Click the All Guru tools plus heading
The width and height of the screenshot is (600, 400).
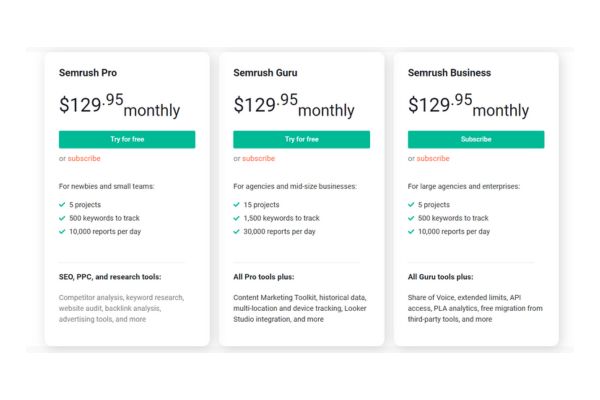[440, 277]
